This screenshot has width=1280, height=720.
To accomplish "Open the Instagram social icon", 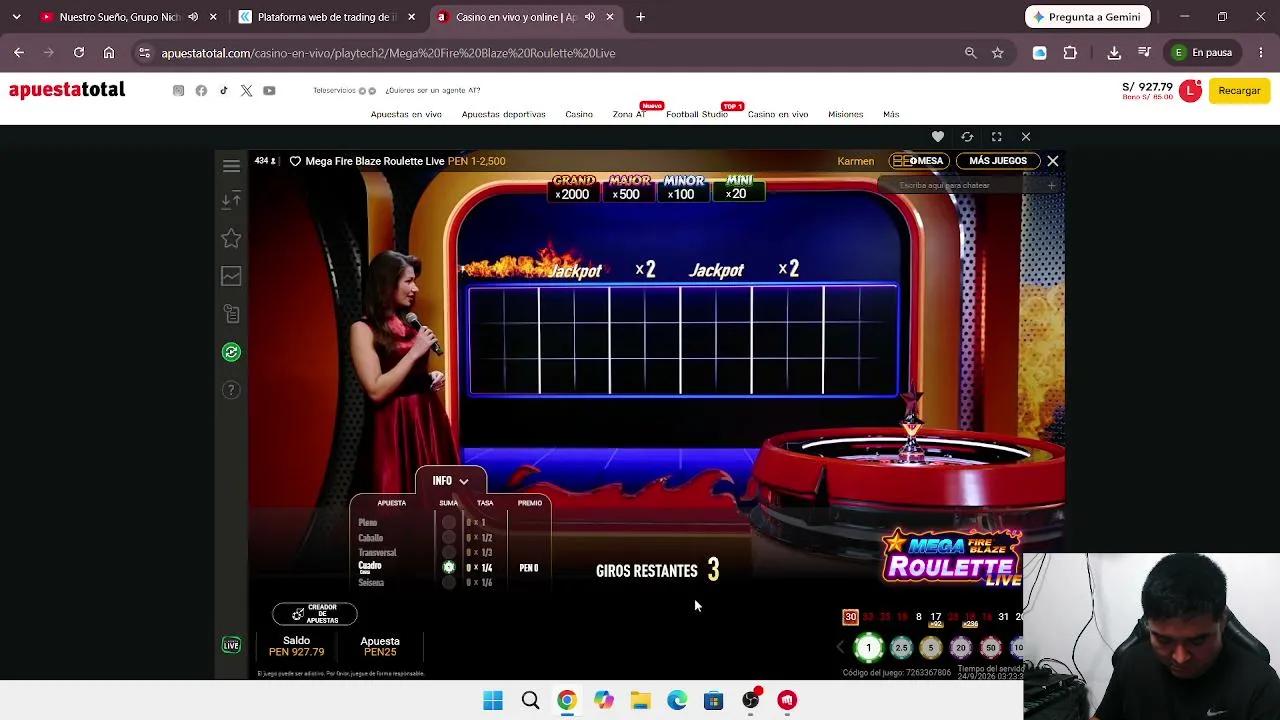I will point(178,90).
